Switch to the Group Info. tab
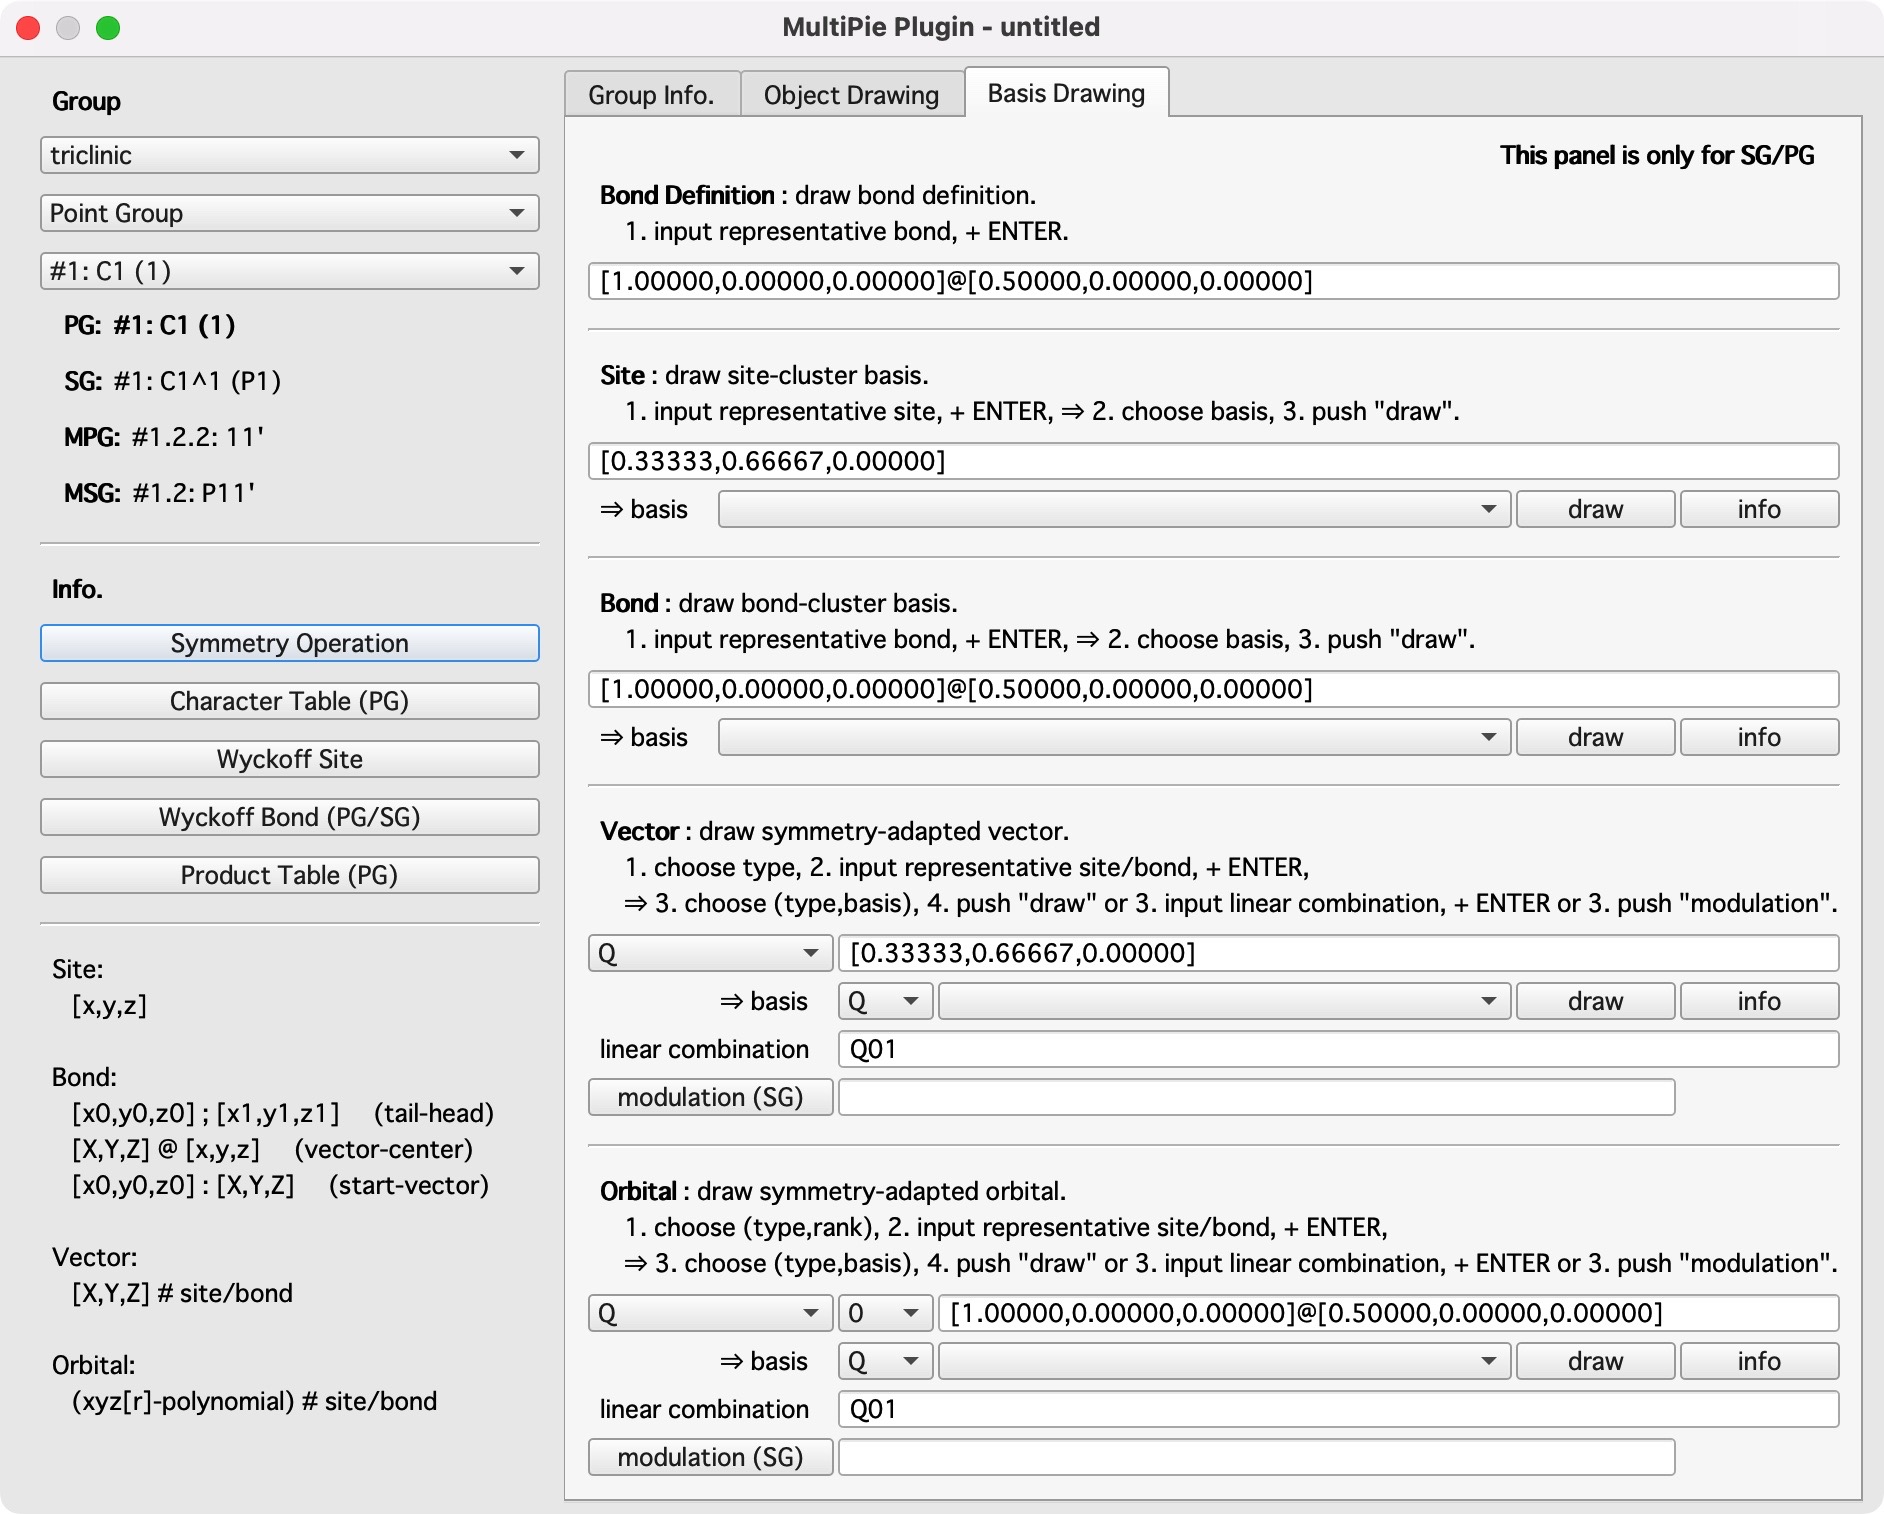The height and width of the screenshot is (1514, 1884). [651, 95]
